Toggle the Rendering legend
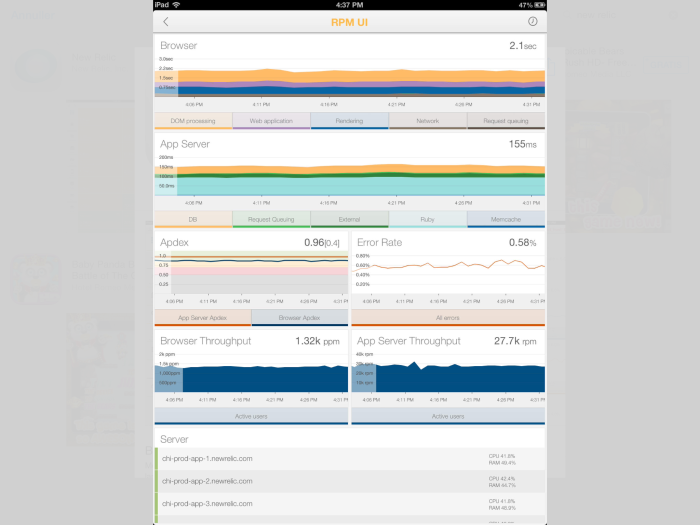 [350, 121]
